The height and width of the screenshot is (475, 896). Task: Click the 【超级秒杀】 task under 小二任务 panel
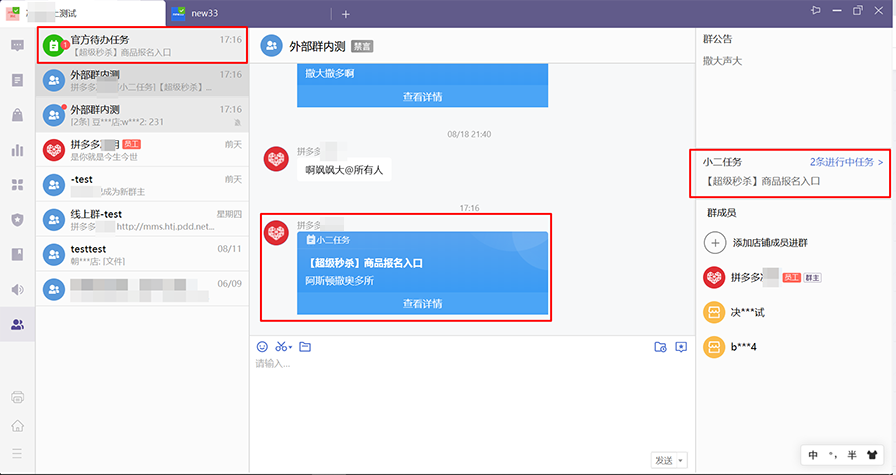(x=762, y=182)
